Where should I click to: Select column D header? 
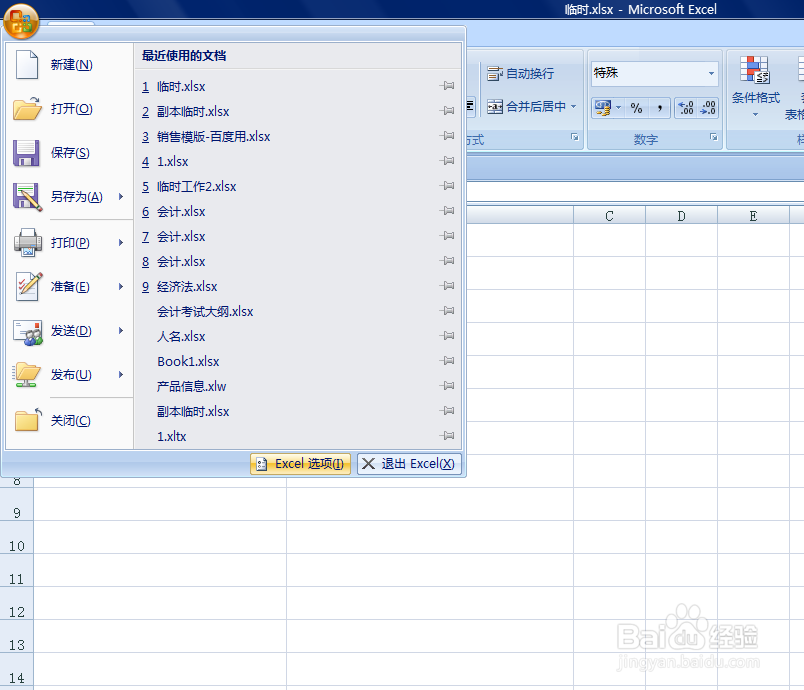pos(681,216)
